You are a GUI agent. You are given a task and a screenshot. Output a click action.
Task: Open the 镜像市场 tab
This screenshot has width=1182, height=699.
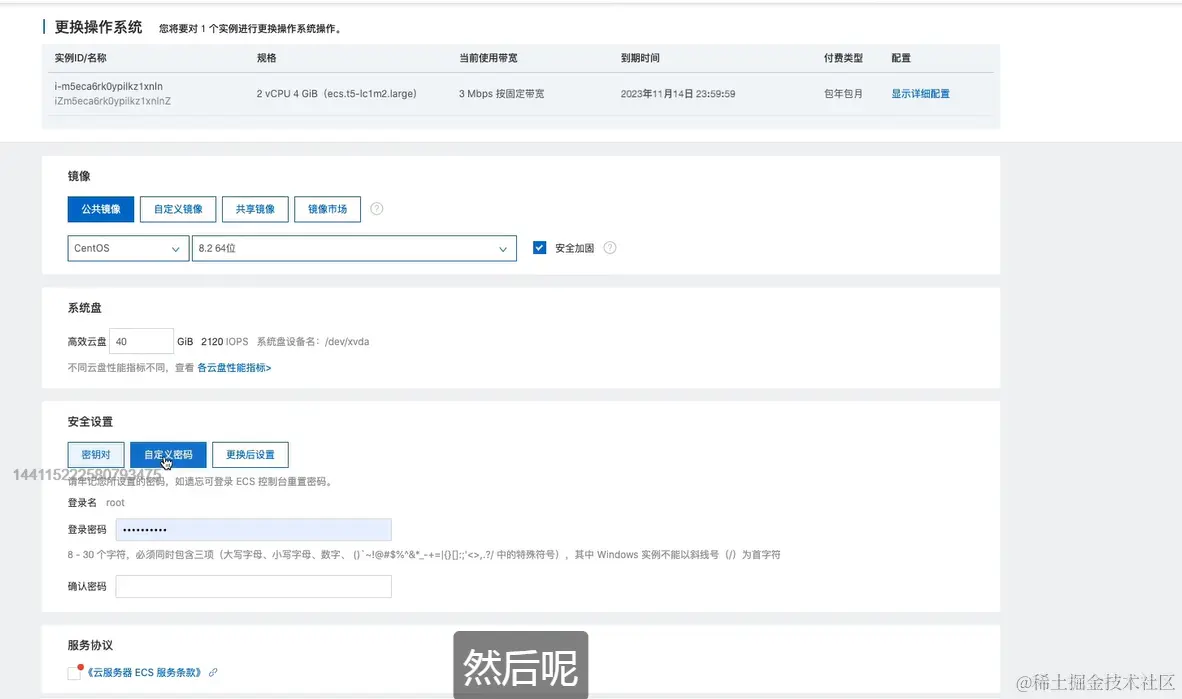[327, 209]
